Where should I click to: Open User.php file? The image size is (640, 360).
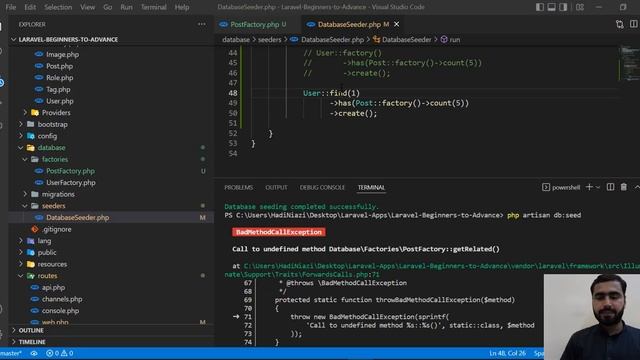click(60, 101)
